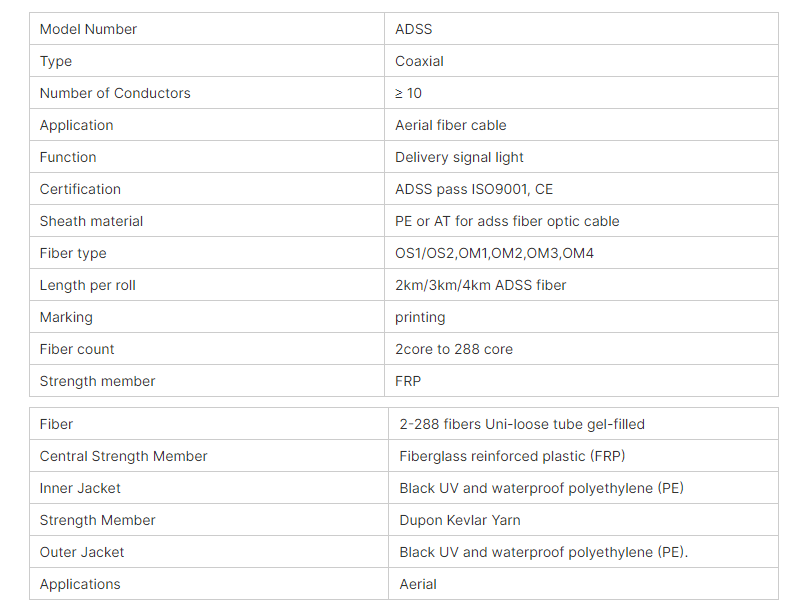Click the Dupon Kevlar Yarn value
793x607 pixels.
(x=460, y=520)
